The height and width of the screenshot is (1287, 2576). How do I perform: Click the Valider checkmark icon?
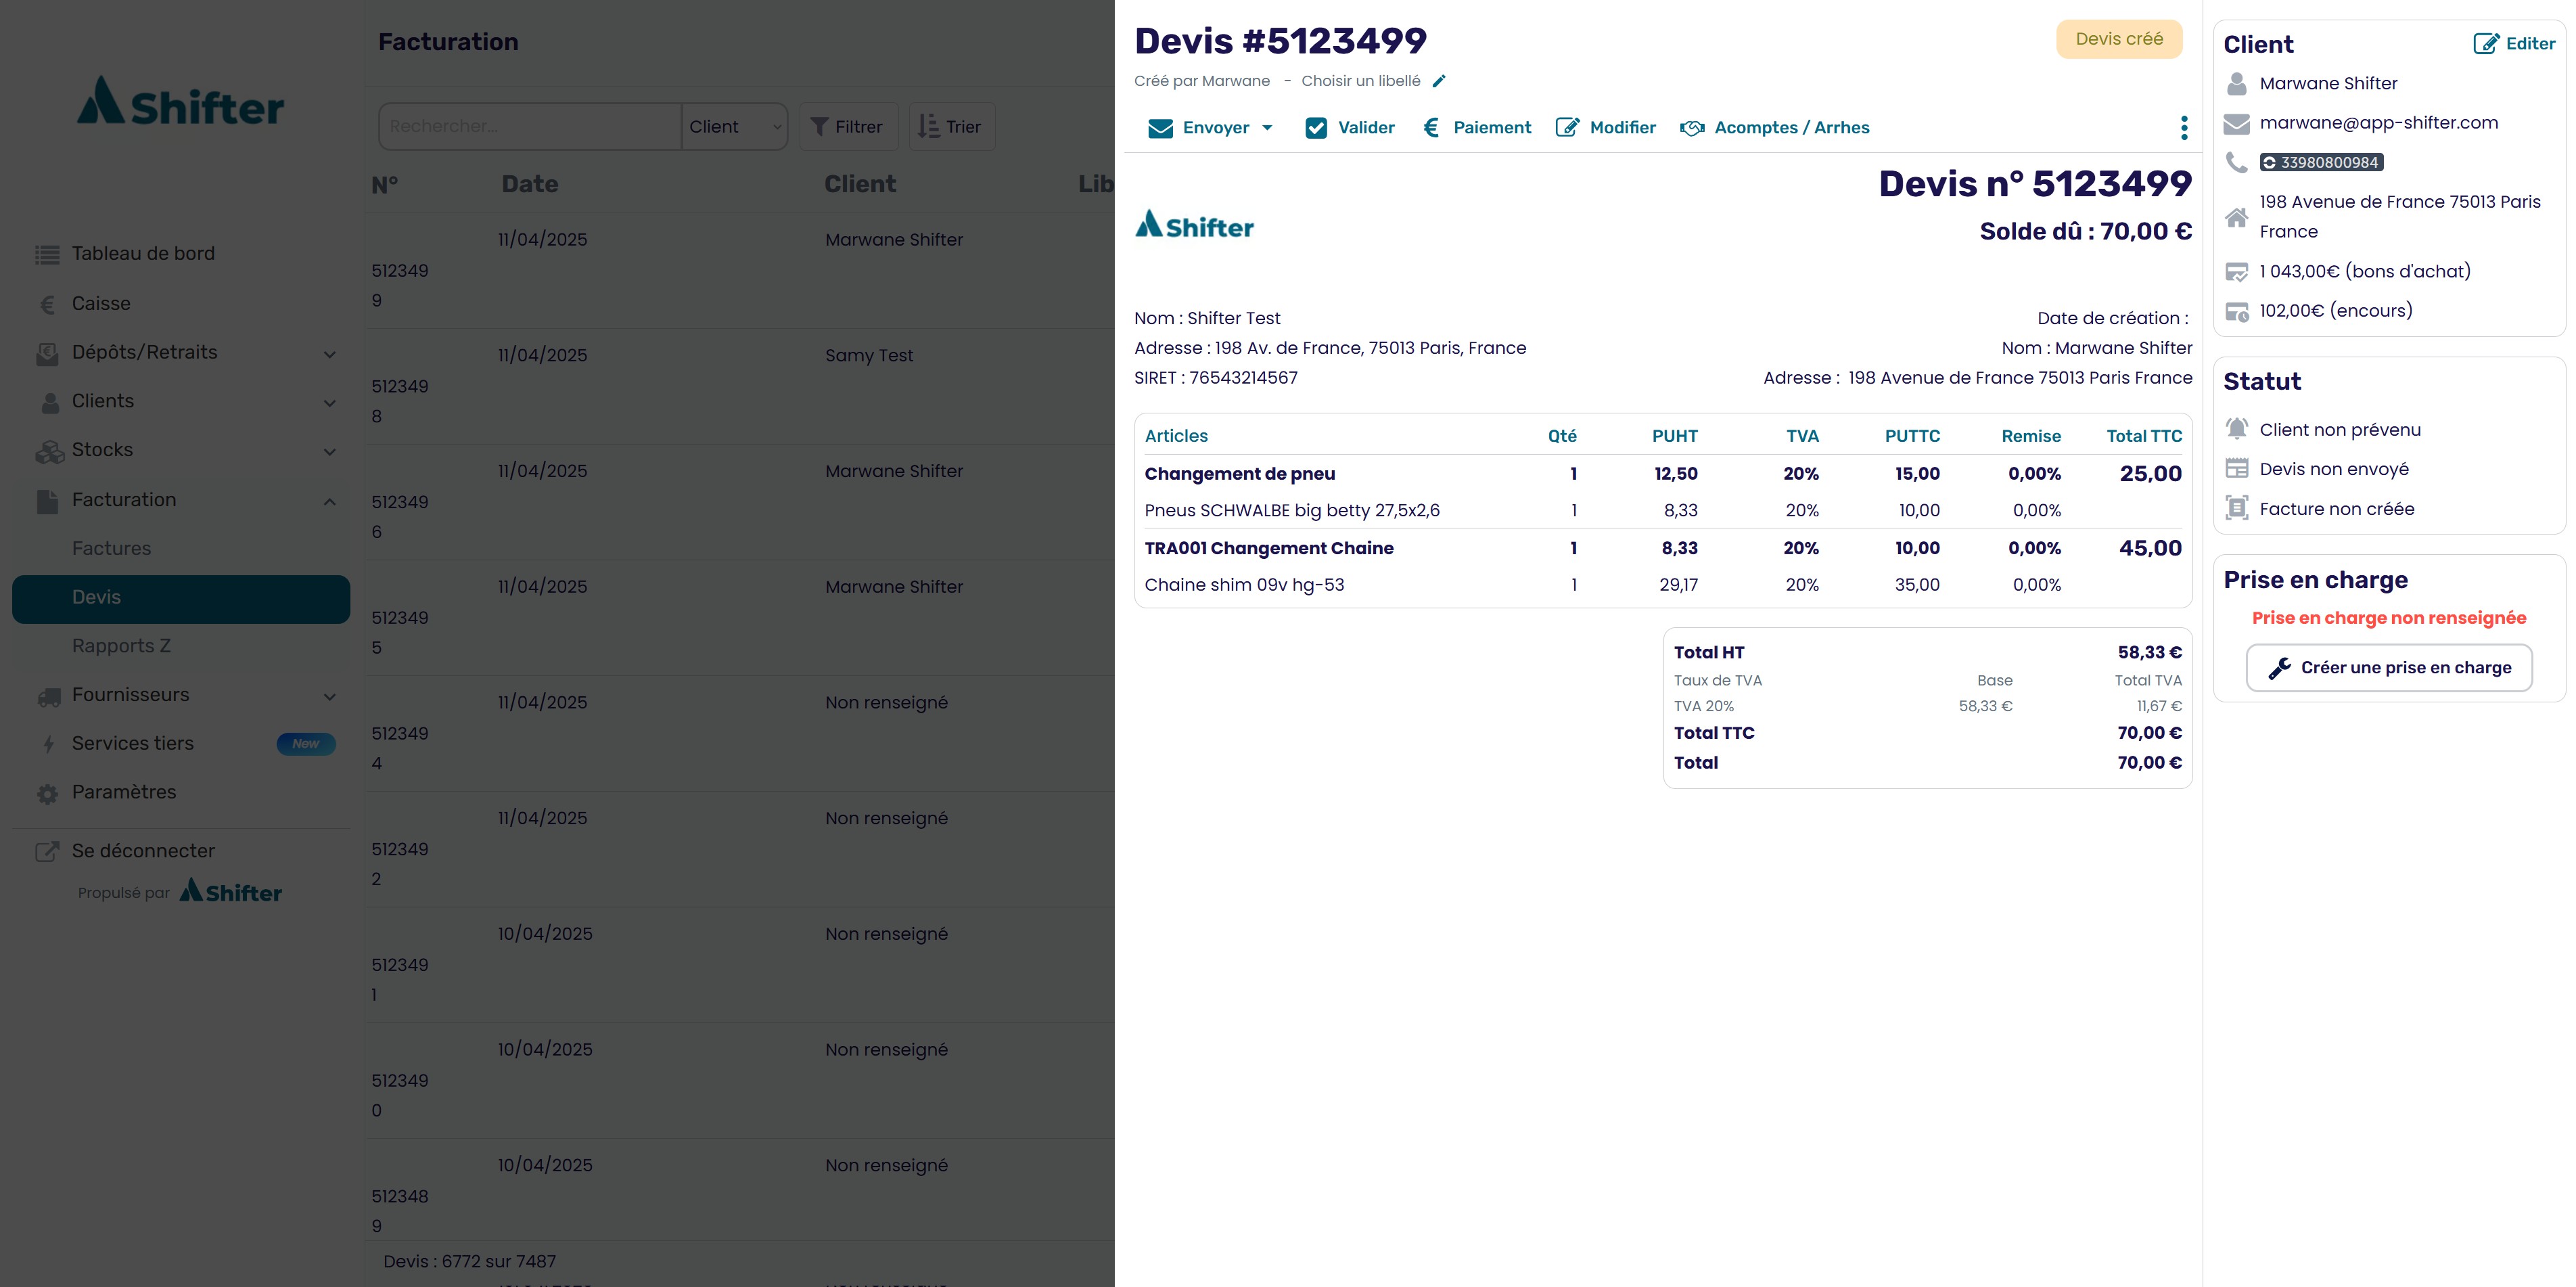click(1316, 128)
